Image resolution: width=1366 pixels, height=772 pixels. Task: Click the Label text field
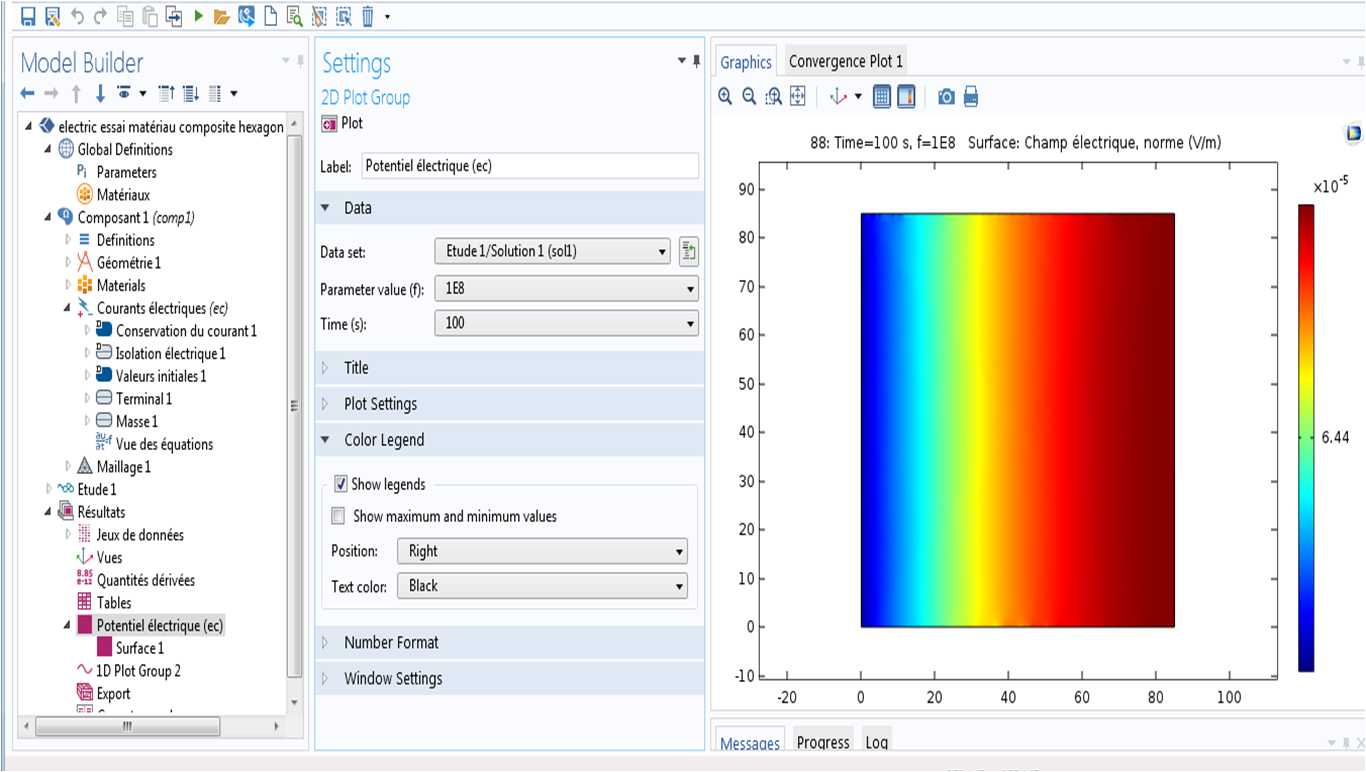[530, 166]
